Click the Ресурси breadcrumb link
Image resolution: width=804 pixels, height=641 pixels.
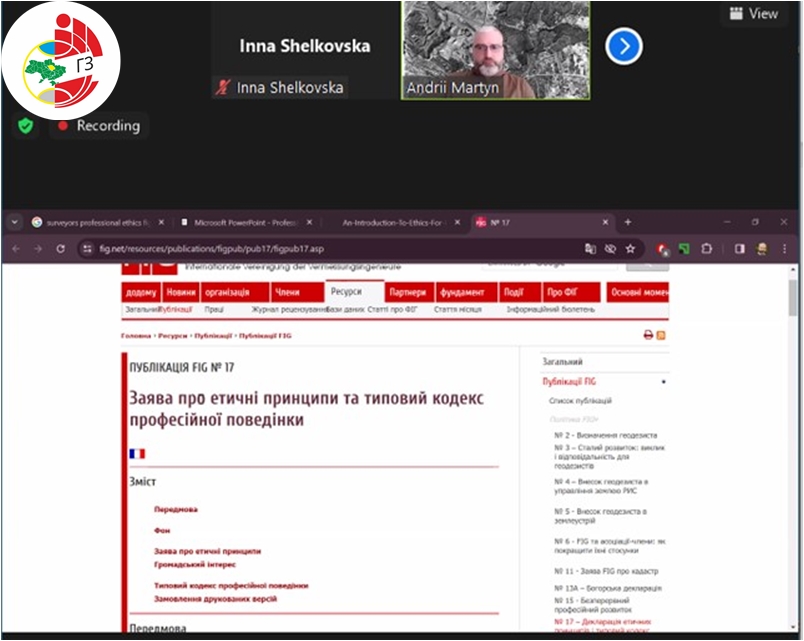coord(173,336)
